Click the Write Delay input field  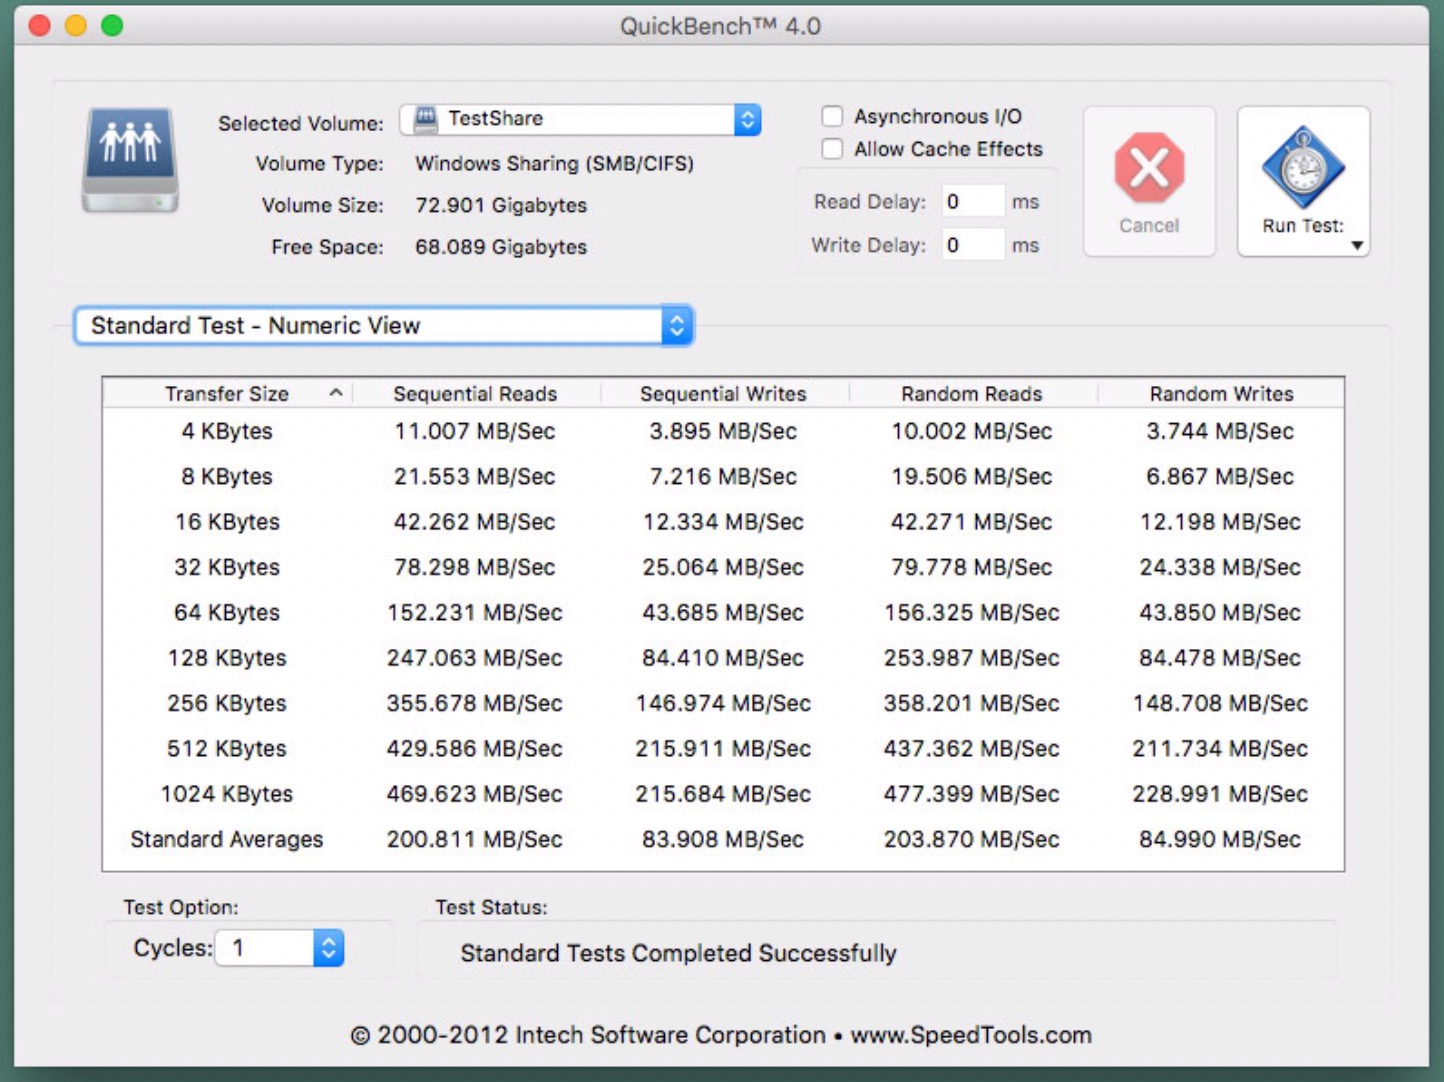pos(973,245)
